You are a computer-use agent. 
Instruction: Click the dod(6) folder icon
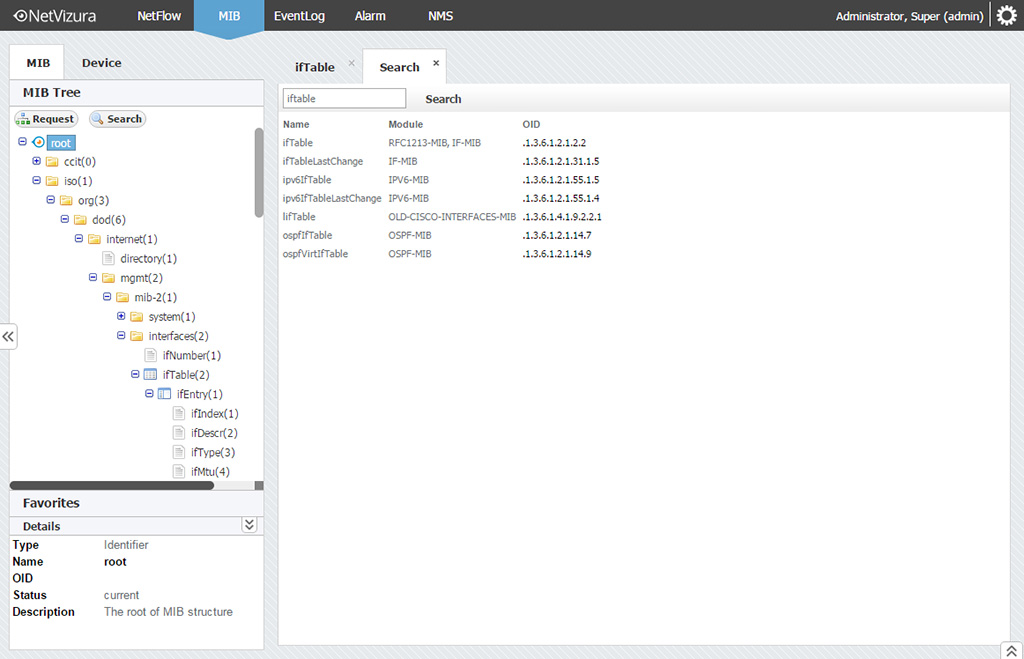point(80,219)
